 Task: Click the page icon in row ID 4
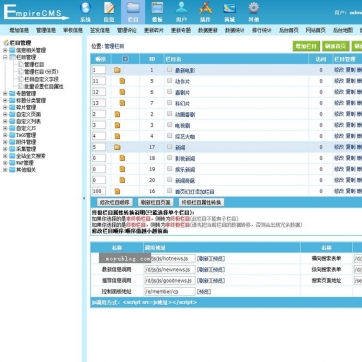(117, 136)
